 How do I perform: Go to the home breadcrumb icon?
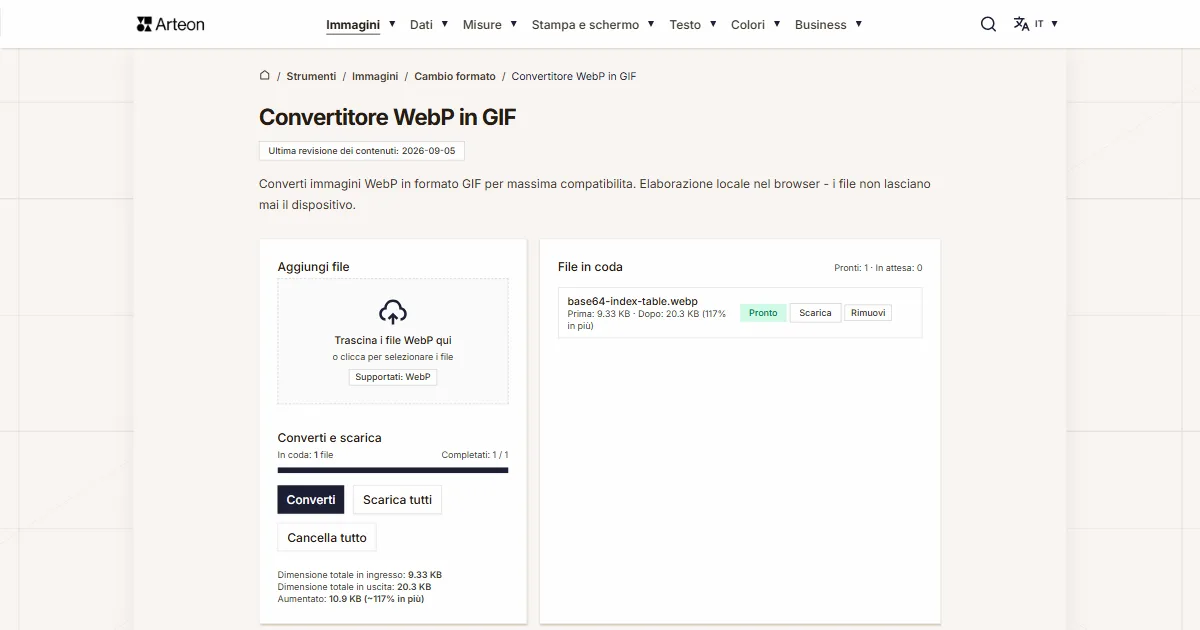point(265,75)
